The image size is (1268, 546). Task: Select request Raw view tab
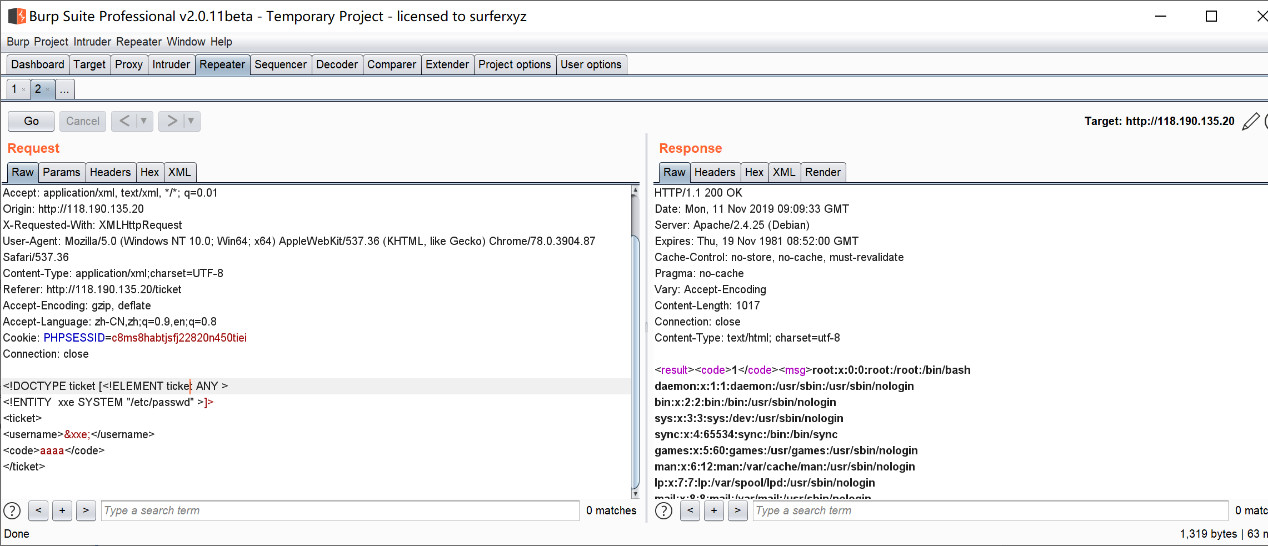coord(22,172)
